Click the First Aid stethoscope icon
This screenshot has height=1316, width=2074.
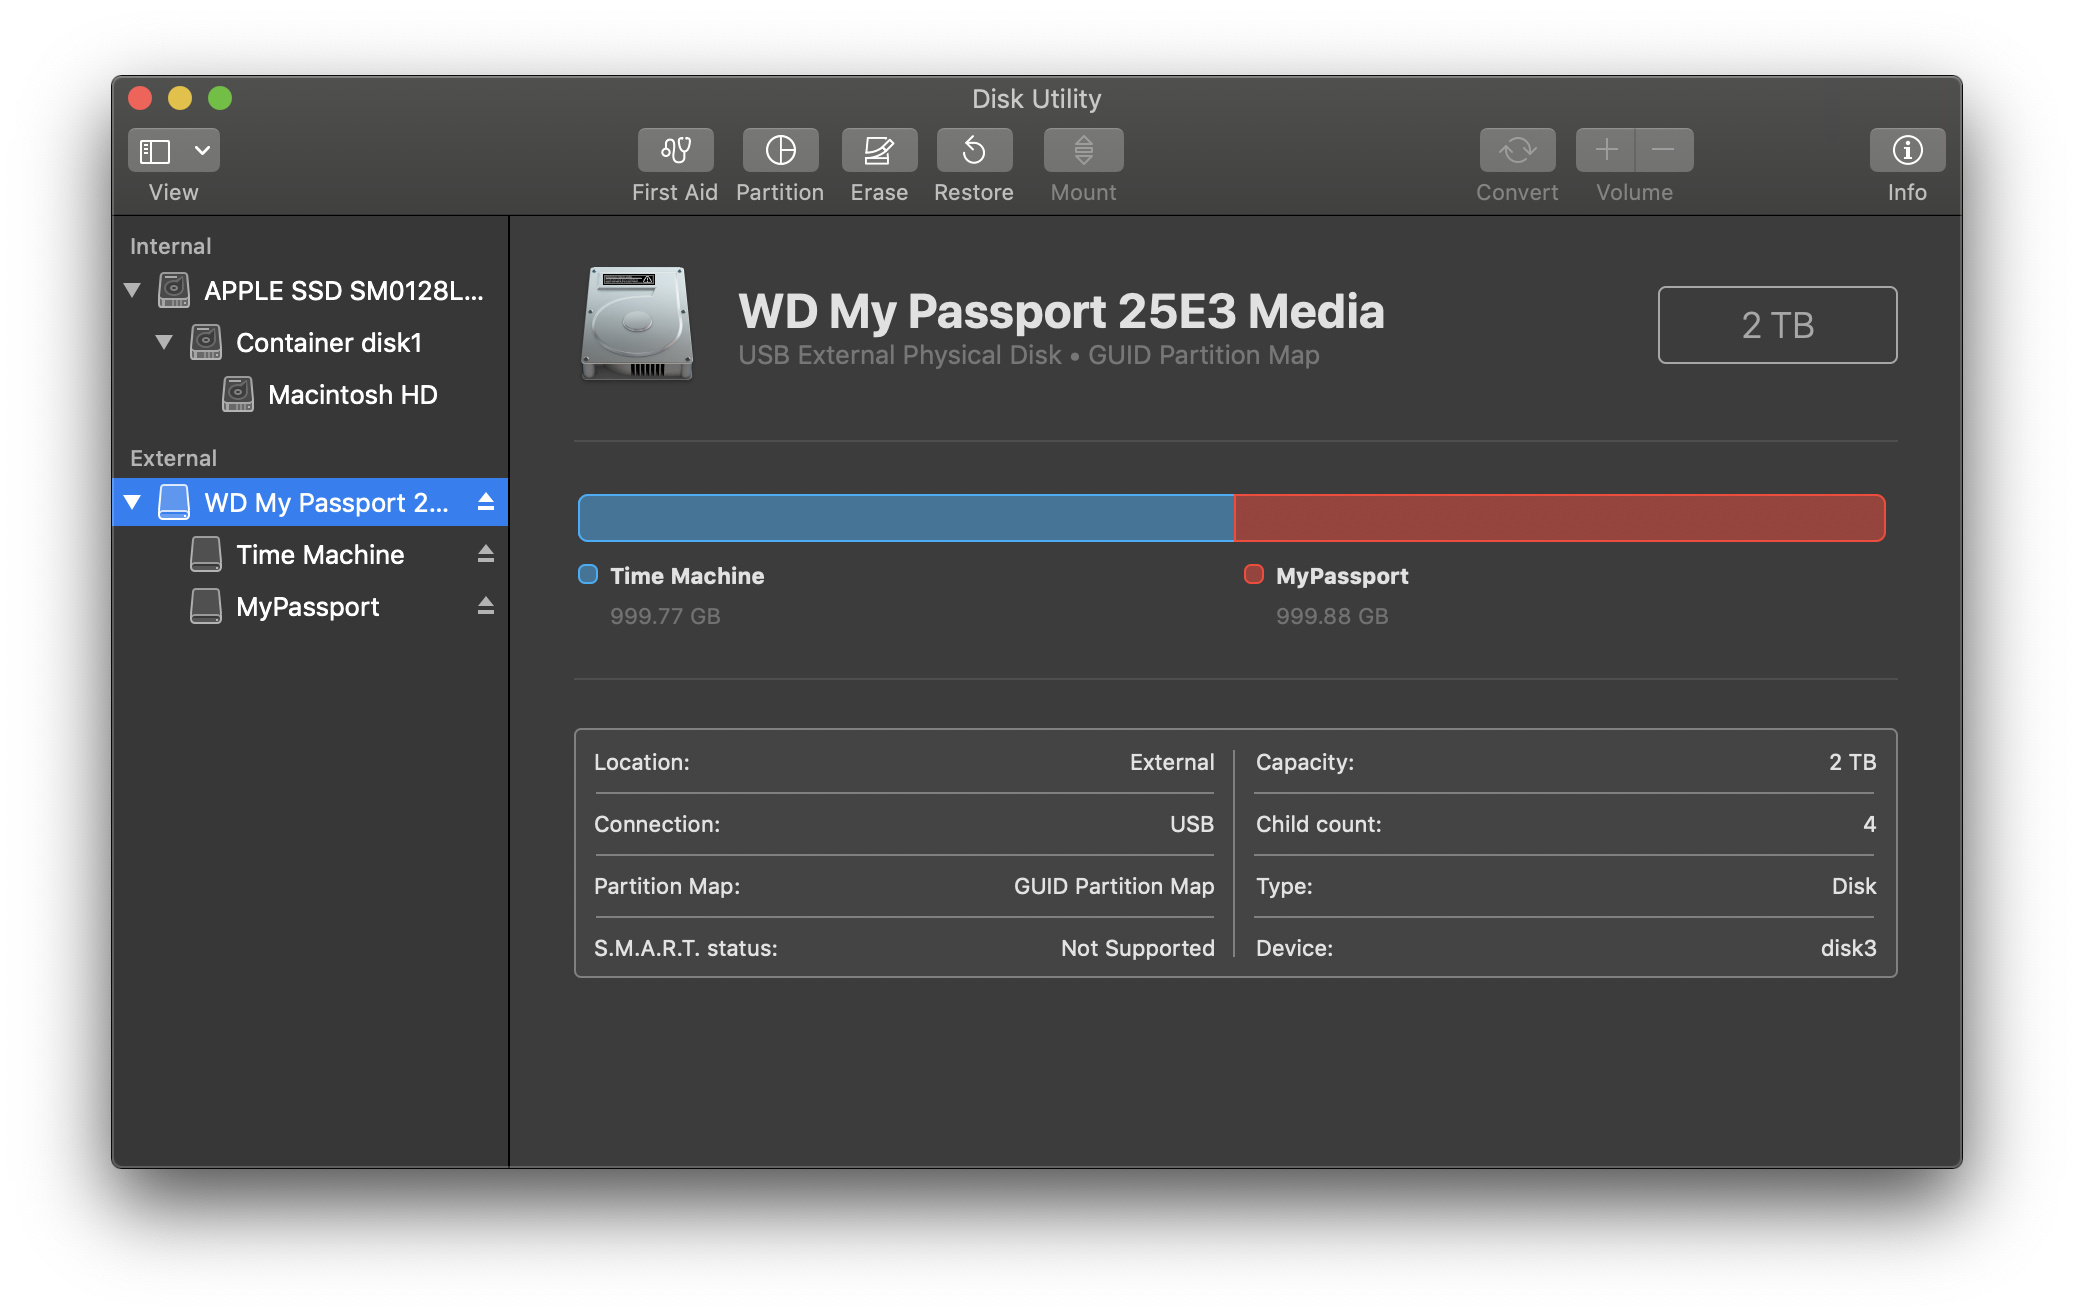675,150
